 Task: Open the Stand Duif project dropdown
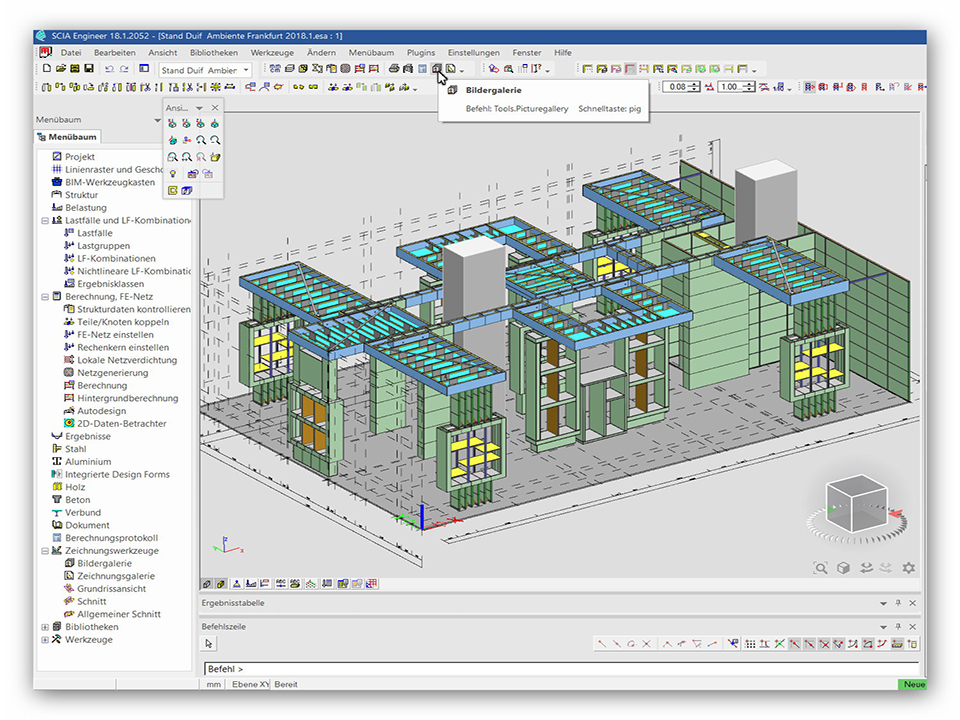click(246, 70)
